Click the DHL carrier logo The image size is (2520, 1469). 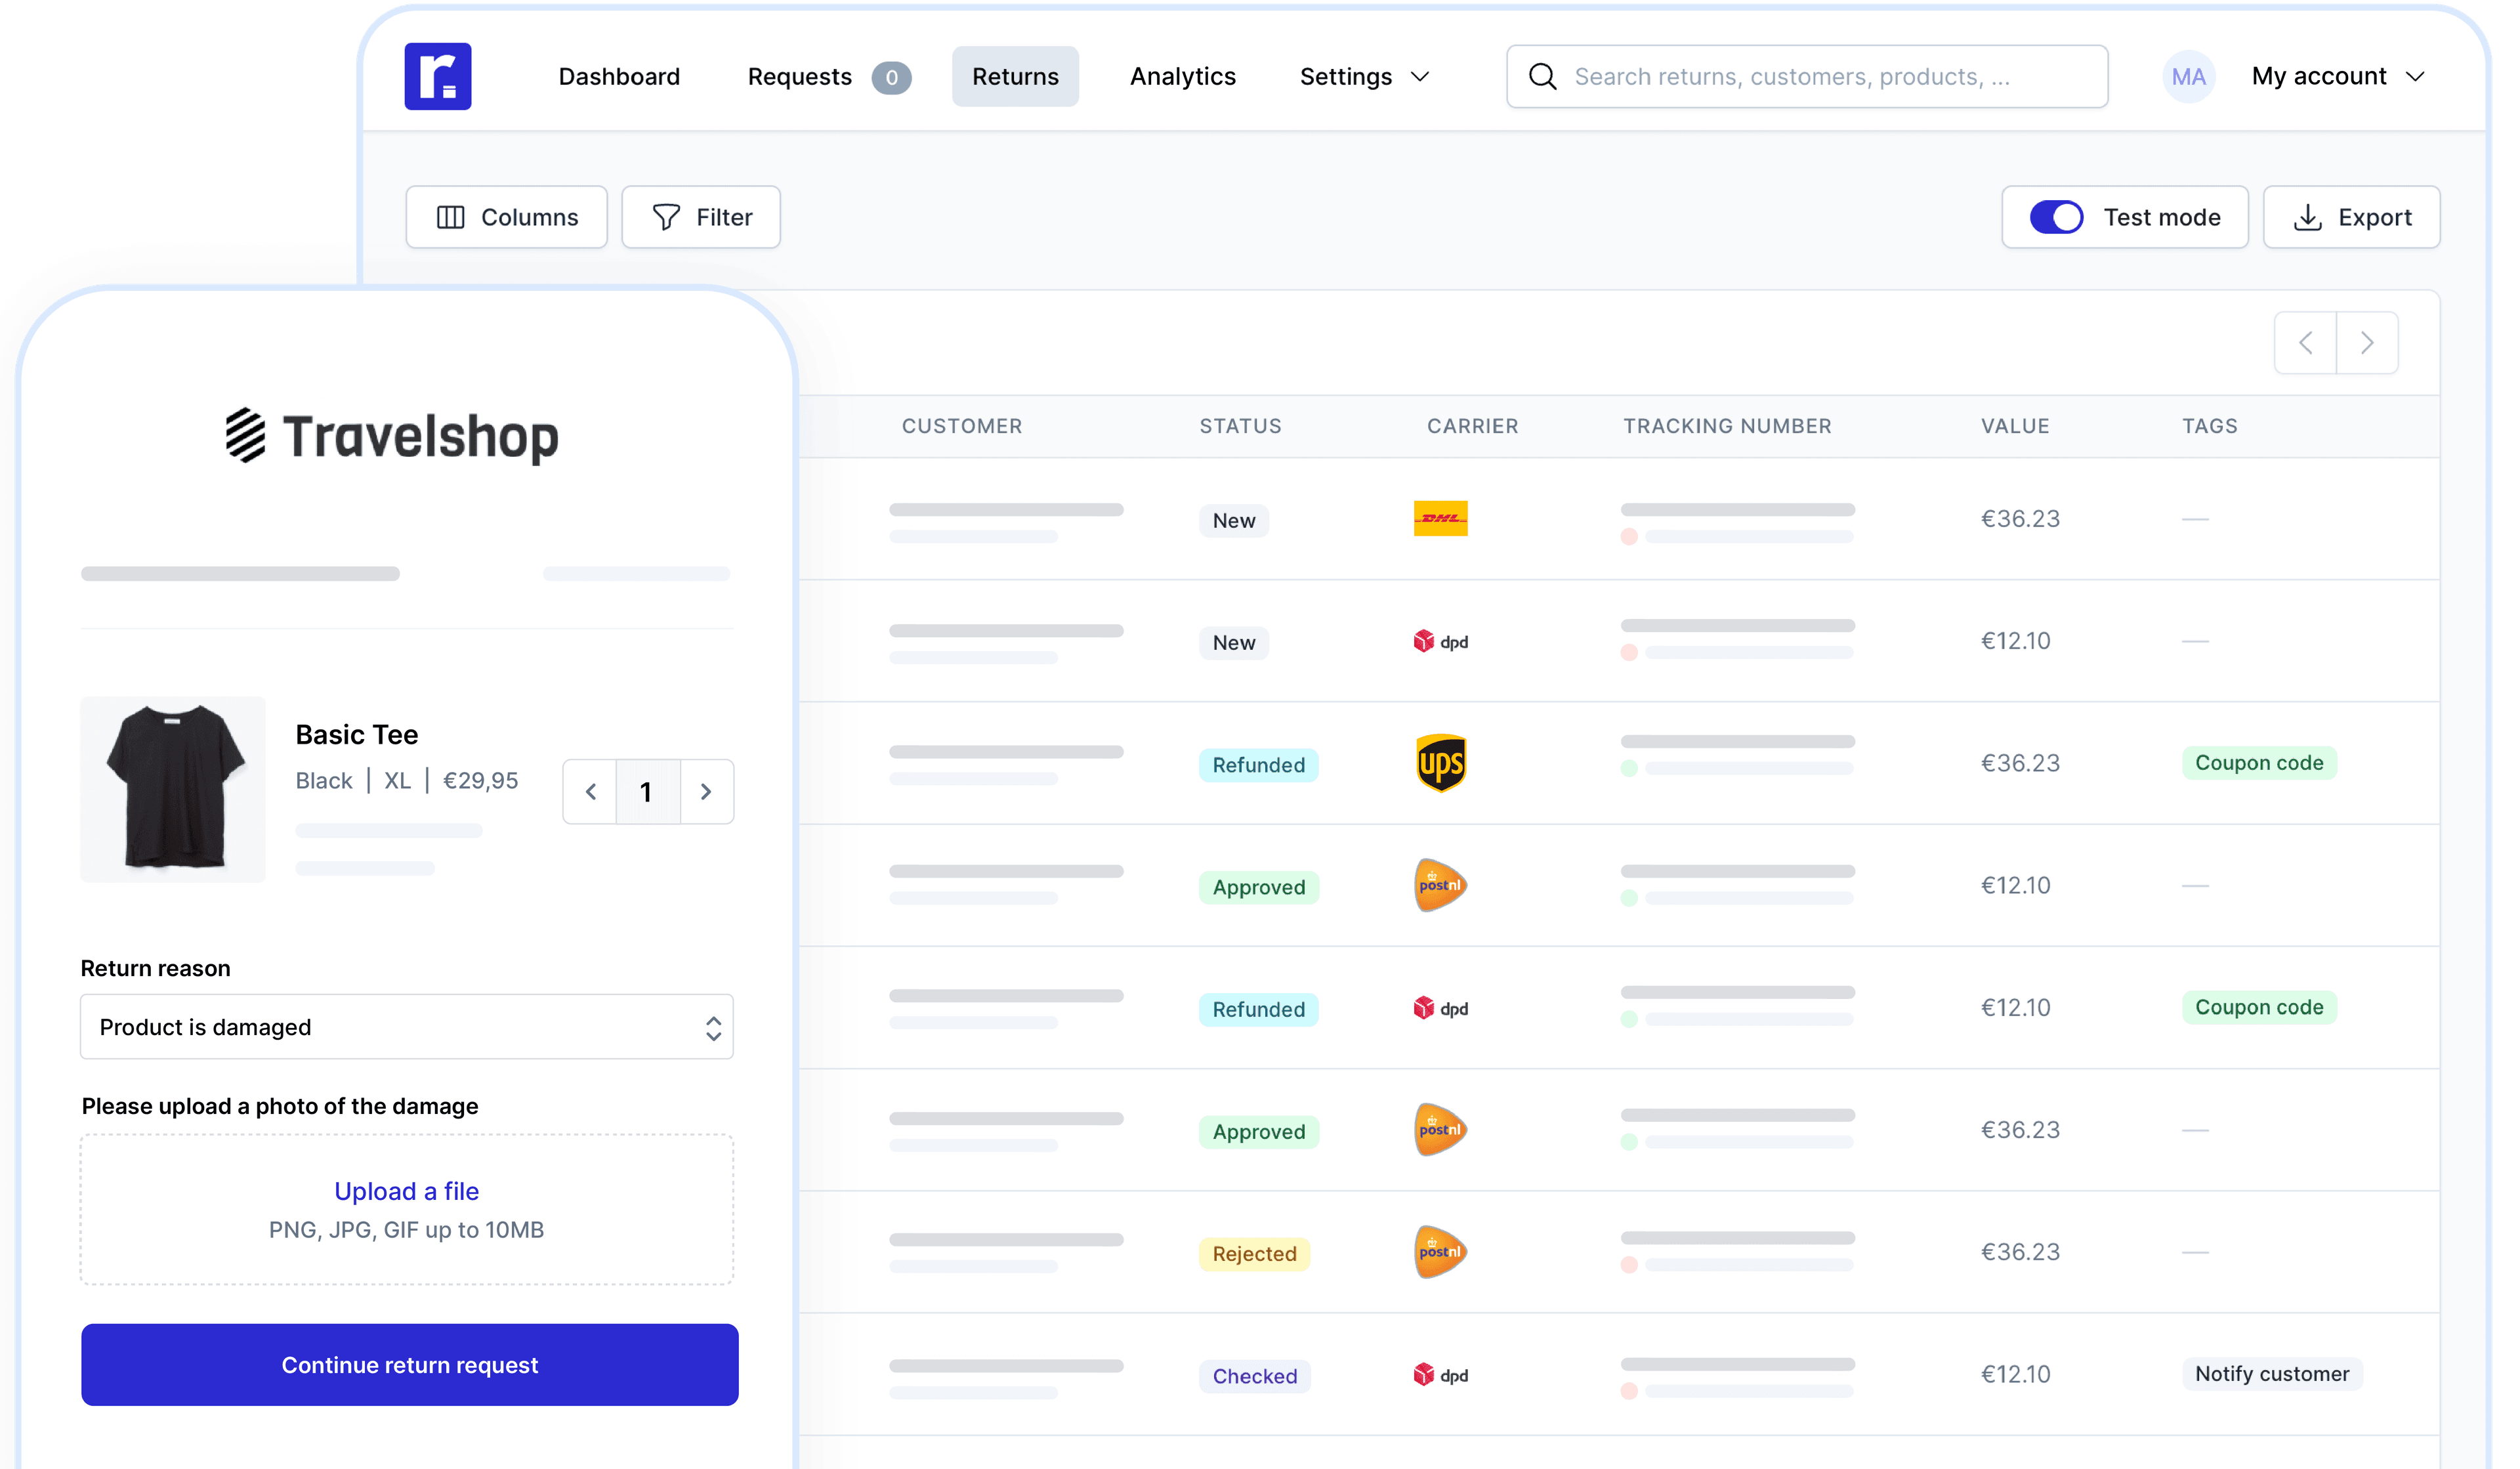pos(1440,518)
